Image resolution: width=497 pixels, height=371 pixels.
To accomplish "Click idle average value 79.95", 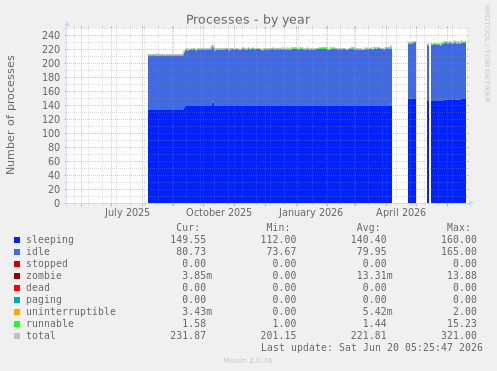I will (x=371, y=252).
